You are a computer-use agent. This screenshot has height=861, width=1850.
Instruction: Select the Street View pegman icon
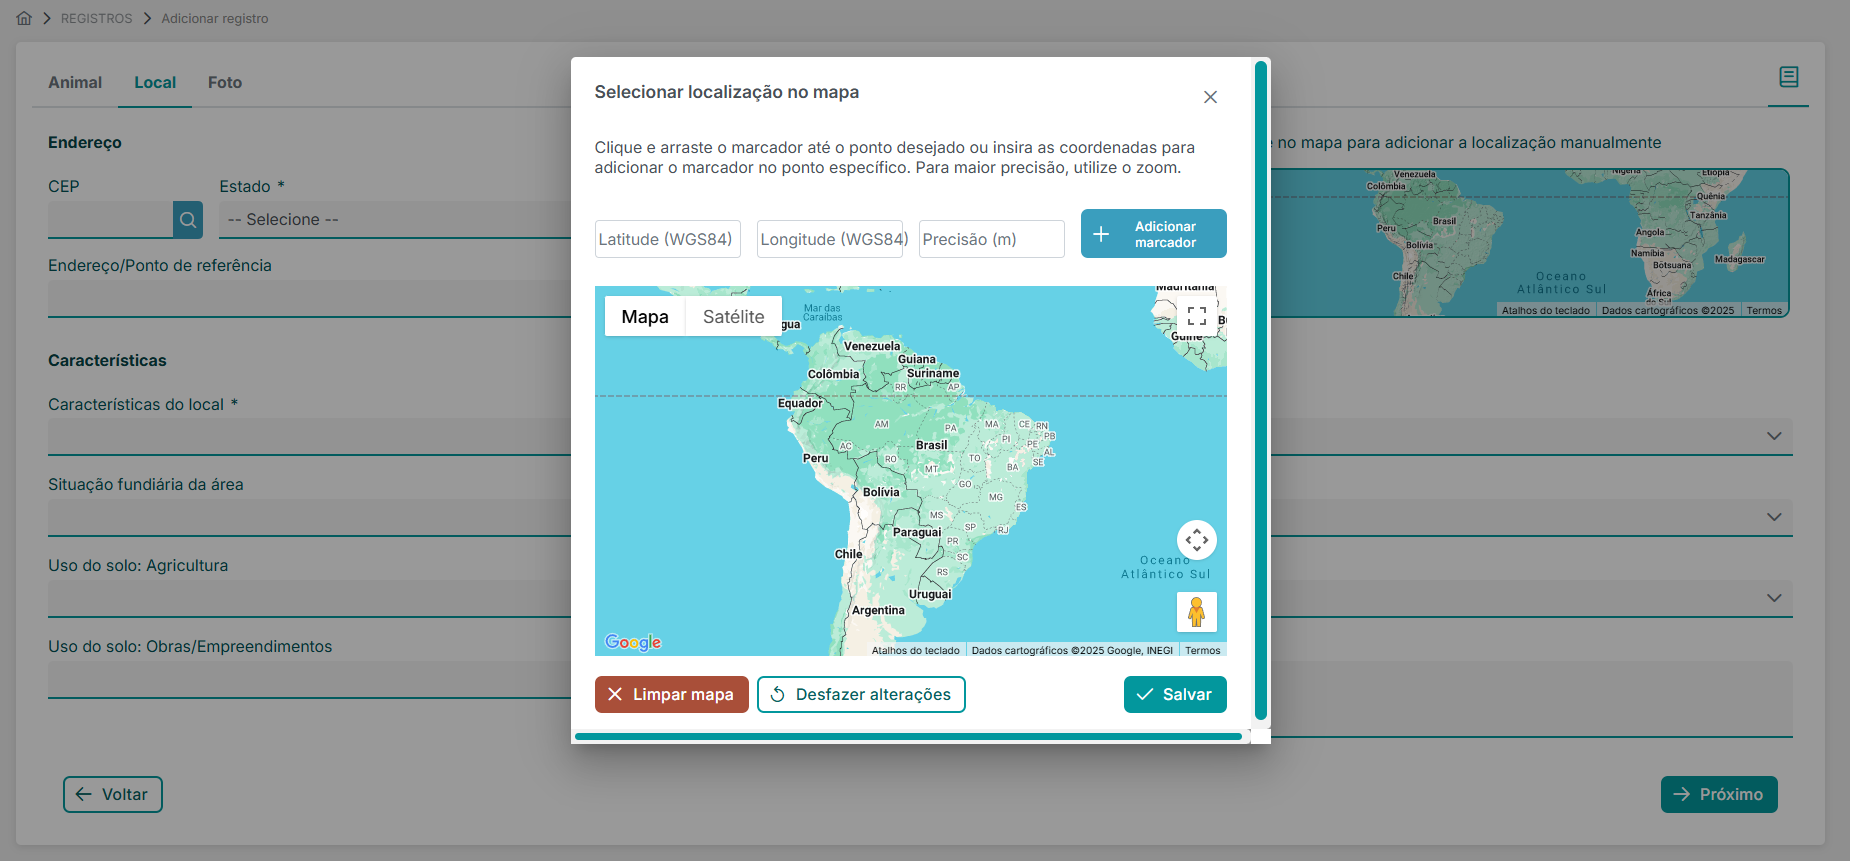[1196, 611]
